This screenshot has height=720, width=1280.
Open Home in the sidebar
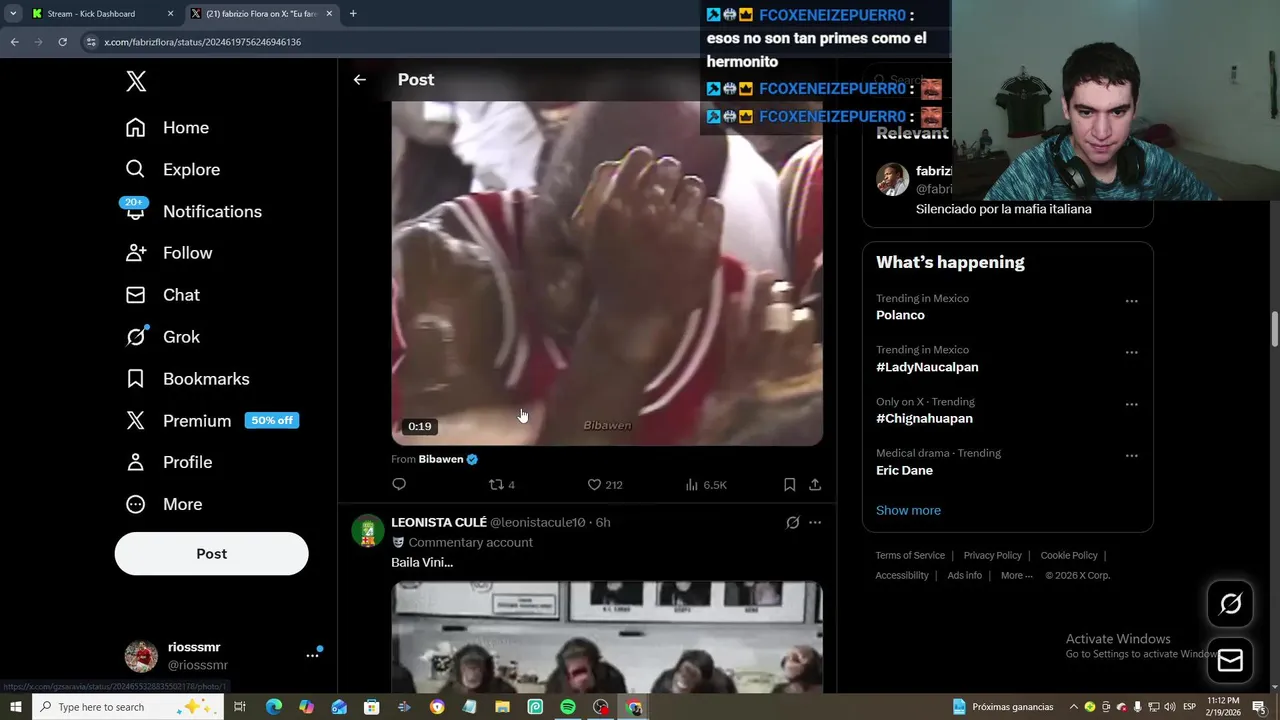click(x=167, y=128)
